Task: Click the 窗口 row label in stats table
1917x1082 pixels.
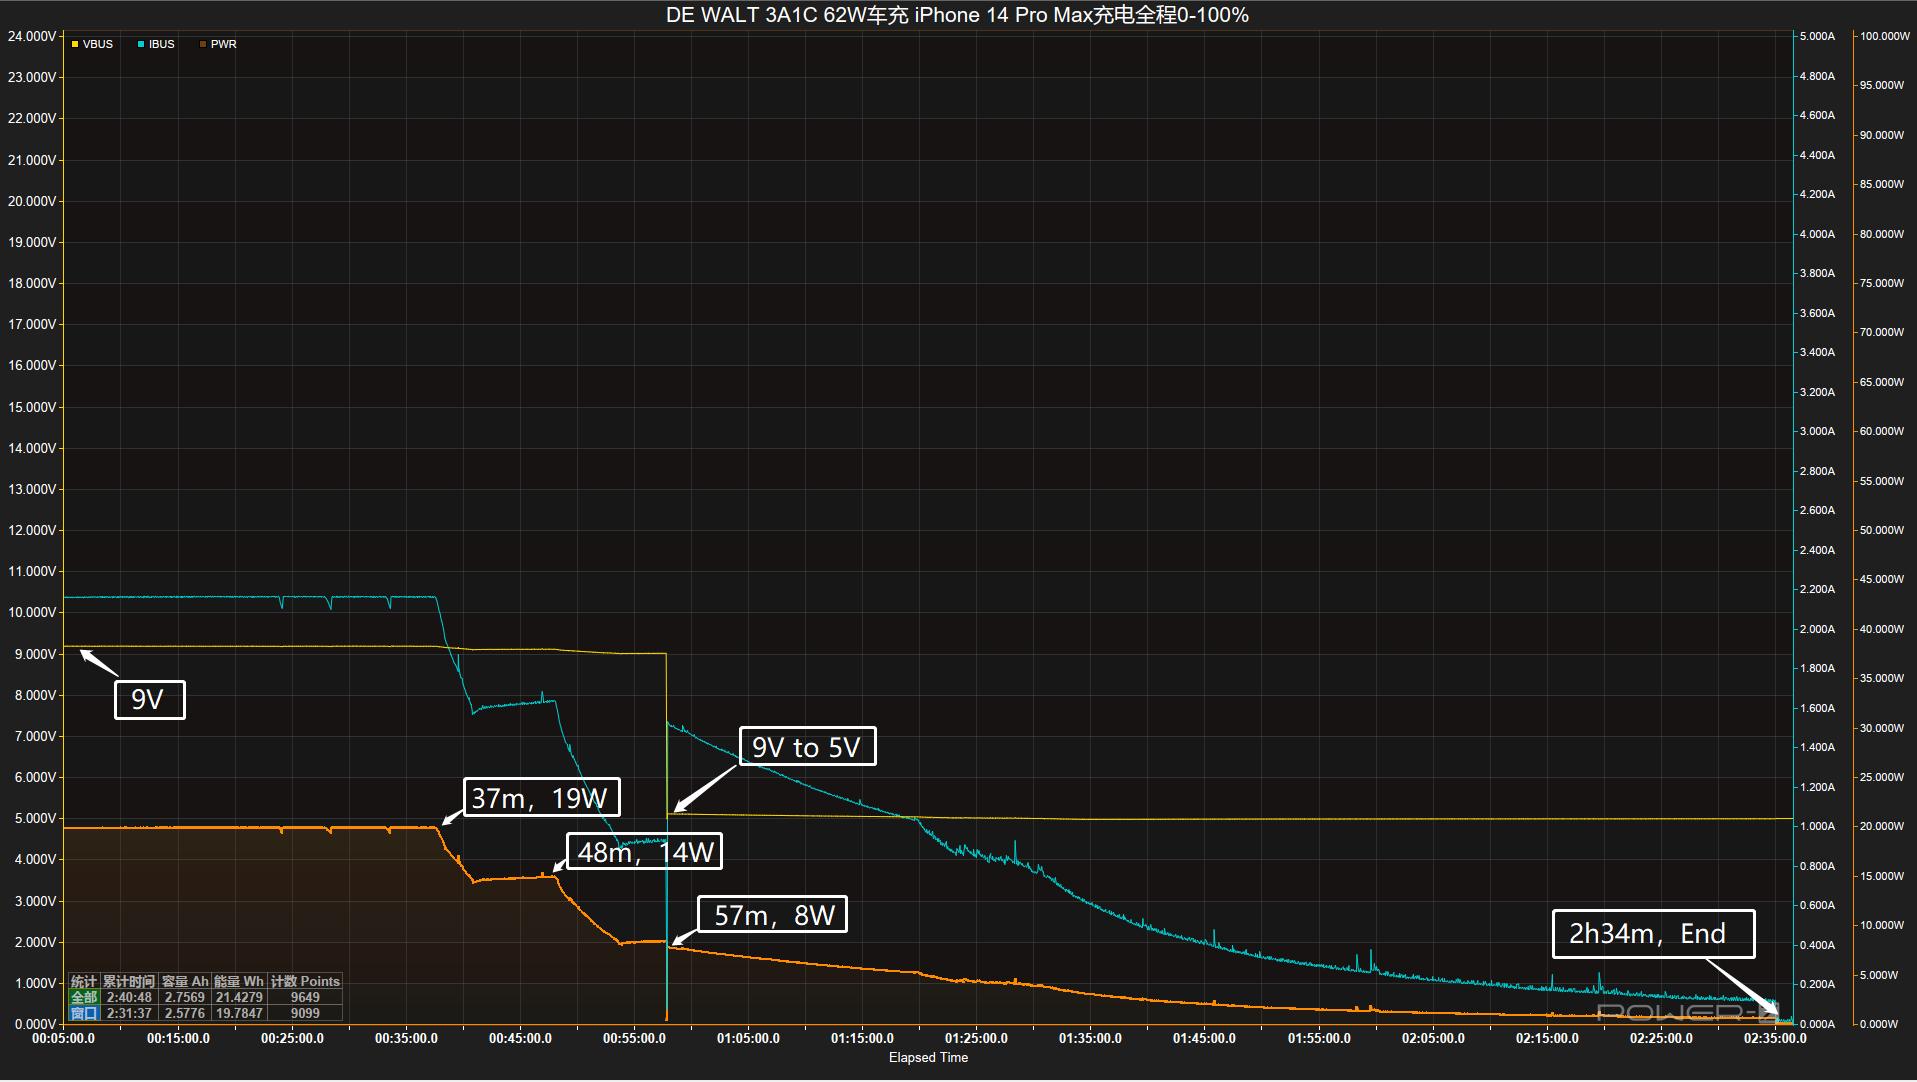Action: pos(84,1013)
